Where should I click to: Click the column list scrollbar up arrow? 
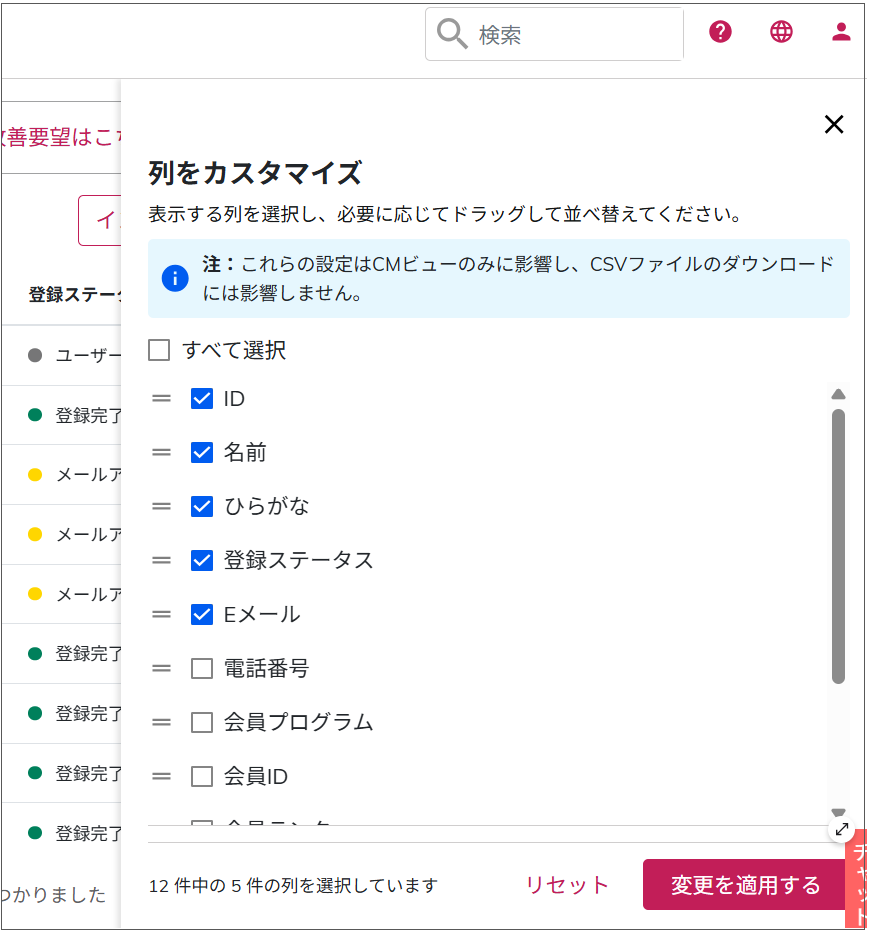click(x=838, y=395)
